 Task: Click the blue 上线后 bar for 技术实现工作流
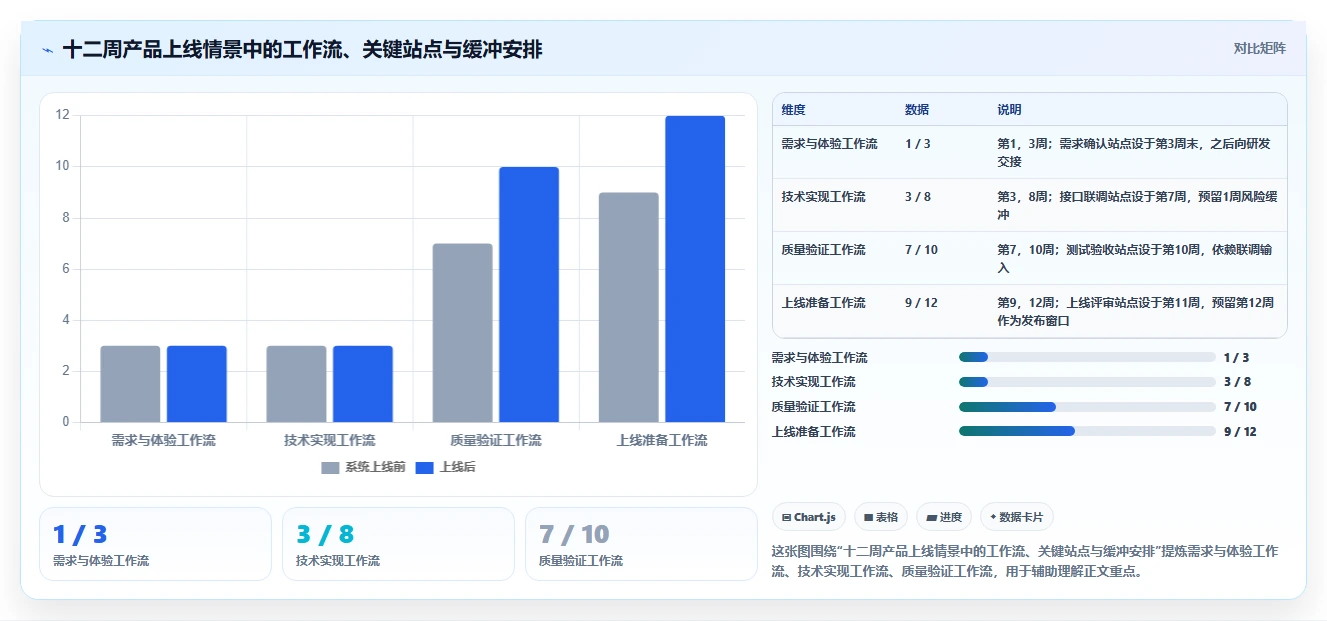click(363, 384)
